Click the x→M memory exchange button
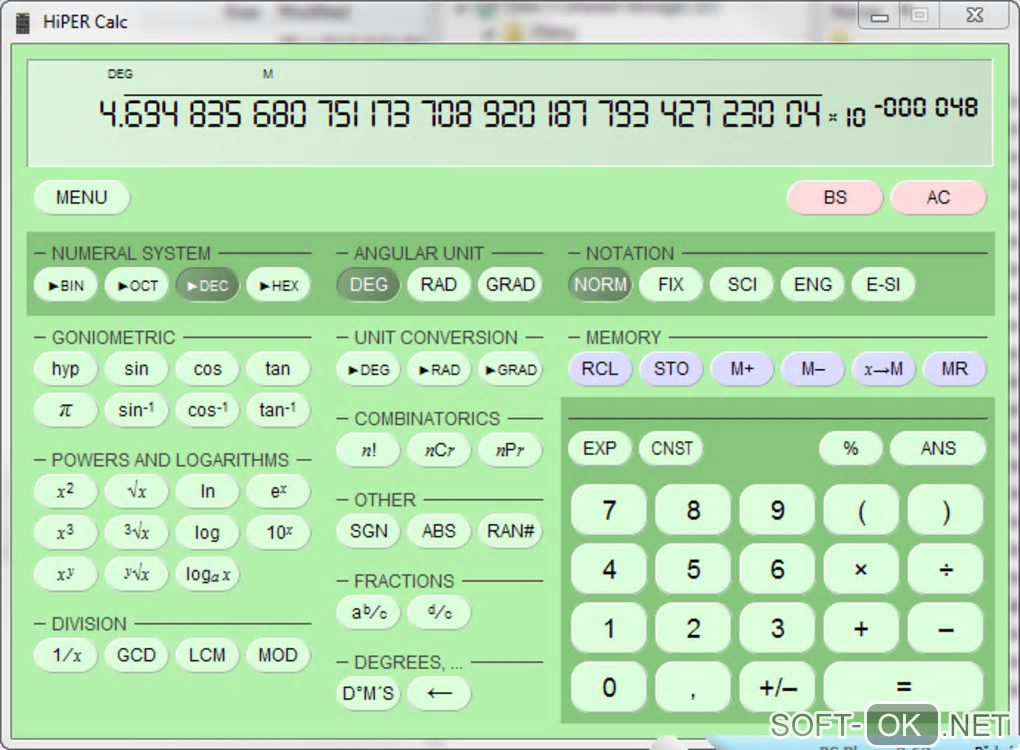 (883, 369)
